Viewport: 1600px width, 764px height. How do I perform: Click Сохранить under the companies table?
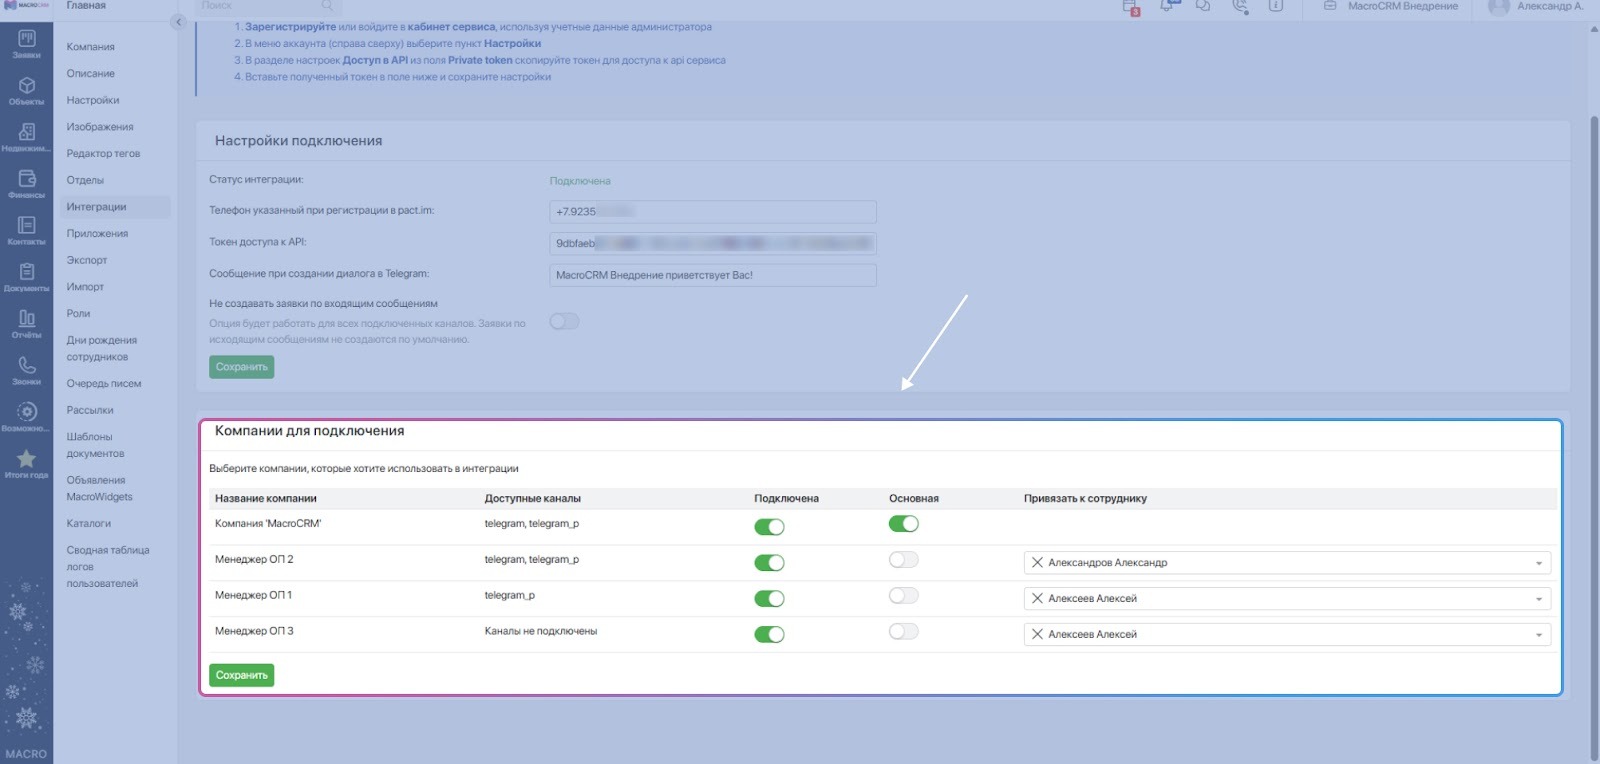241,676
